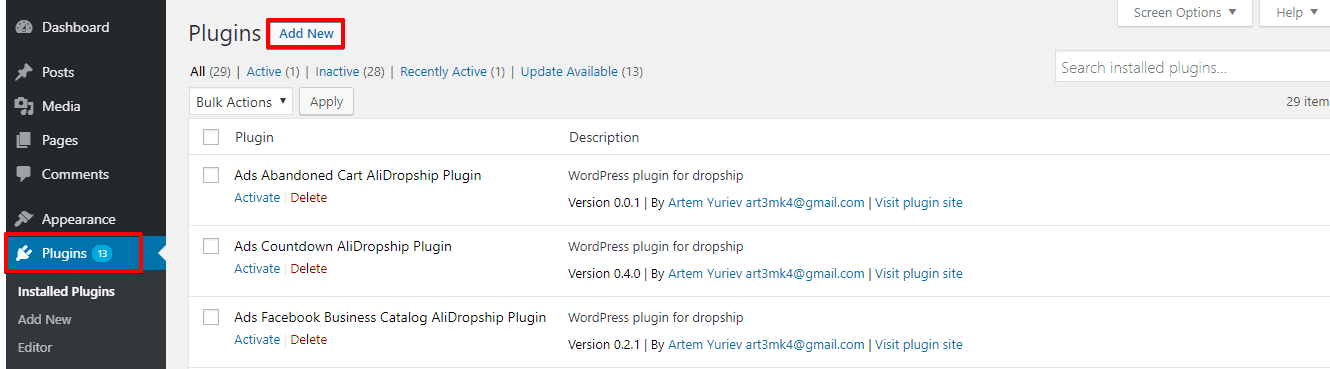Click the Appearance paintbrush icon
The width and height of the screenshot is (1330, 369).
pyautogui.click(x=25, y=219)
